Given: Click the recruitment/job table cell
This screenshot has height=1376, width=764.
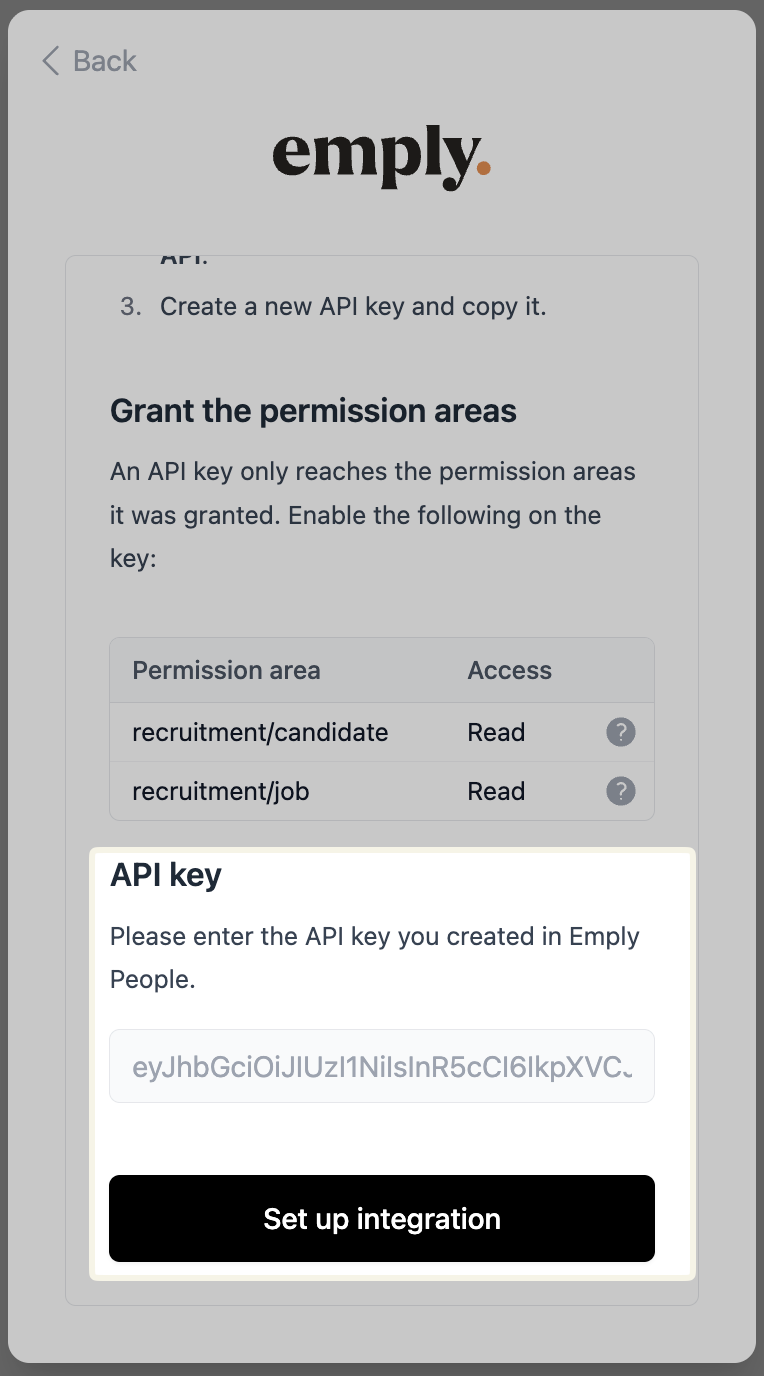Looking at the screenshot, I should coord(221,791).
